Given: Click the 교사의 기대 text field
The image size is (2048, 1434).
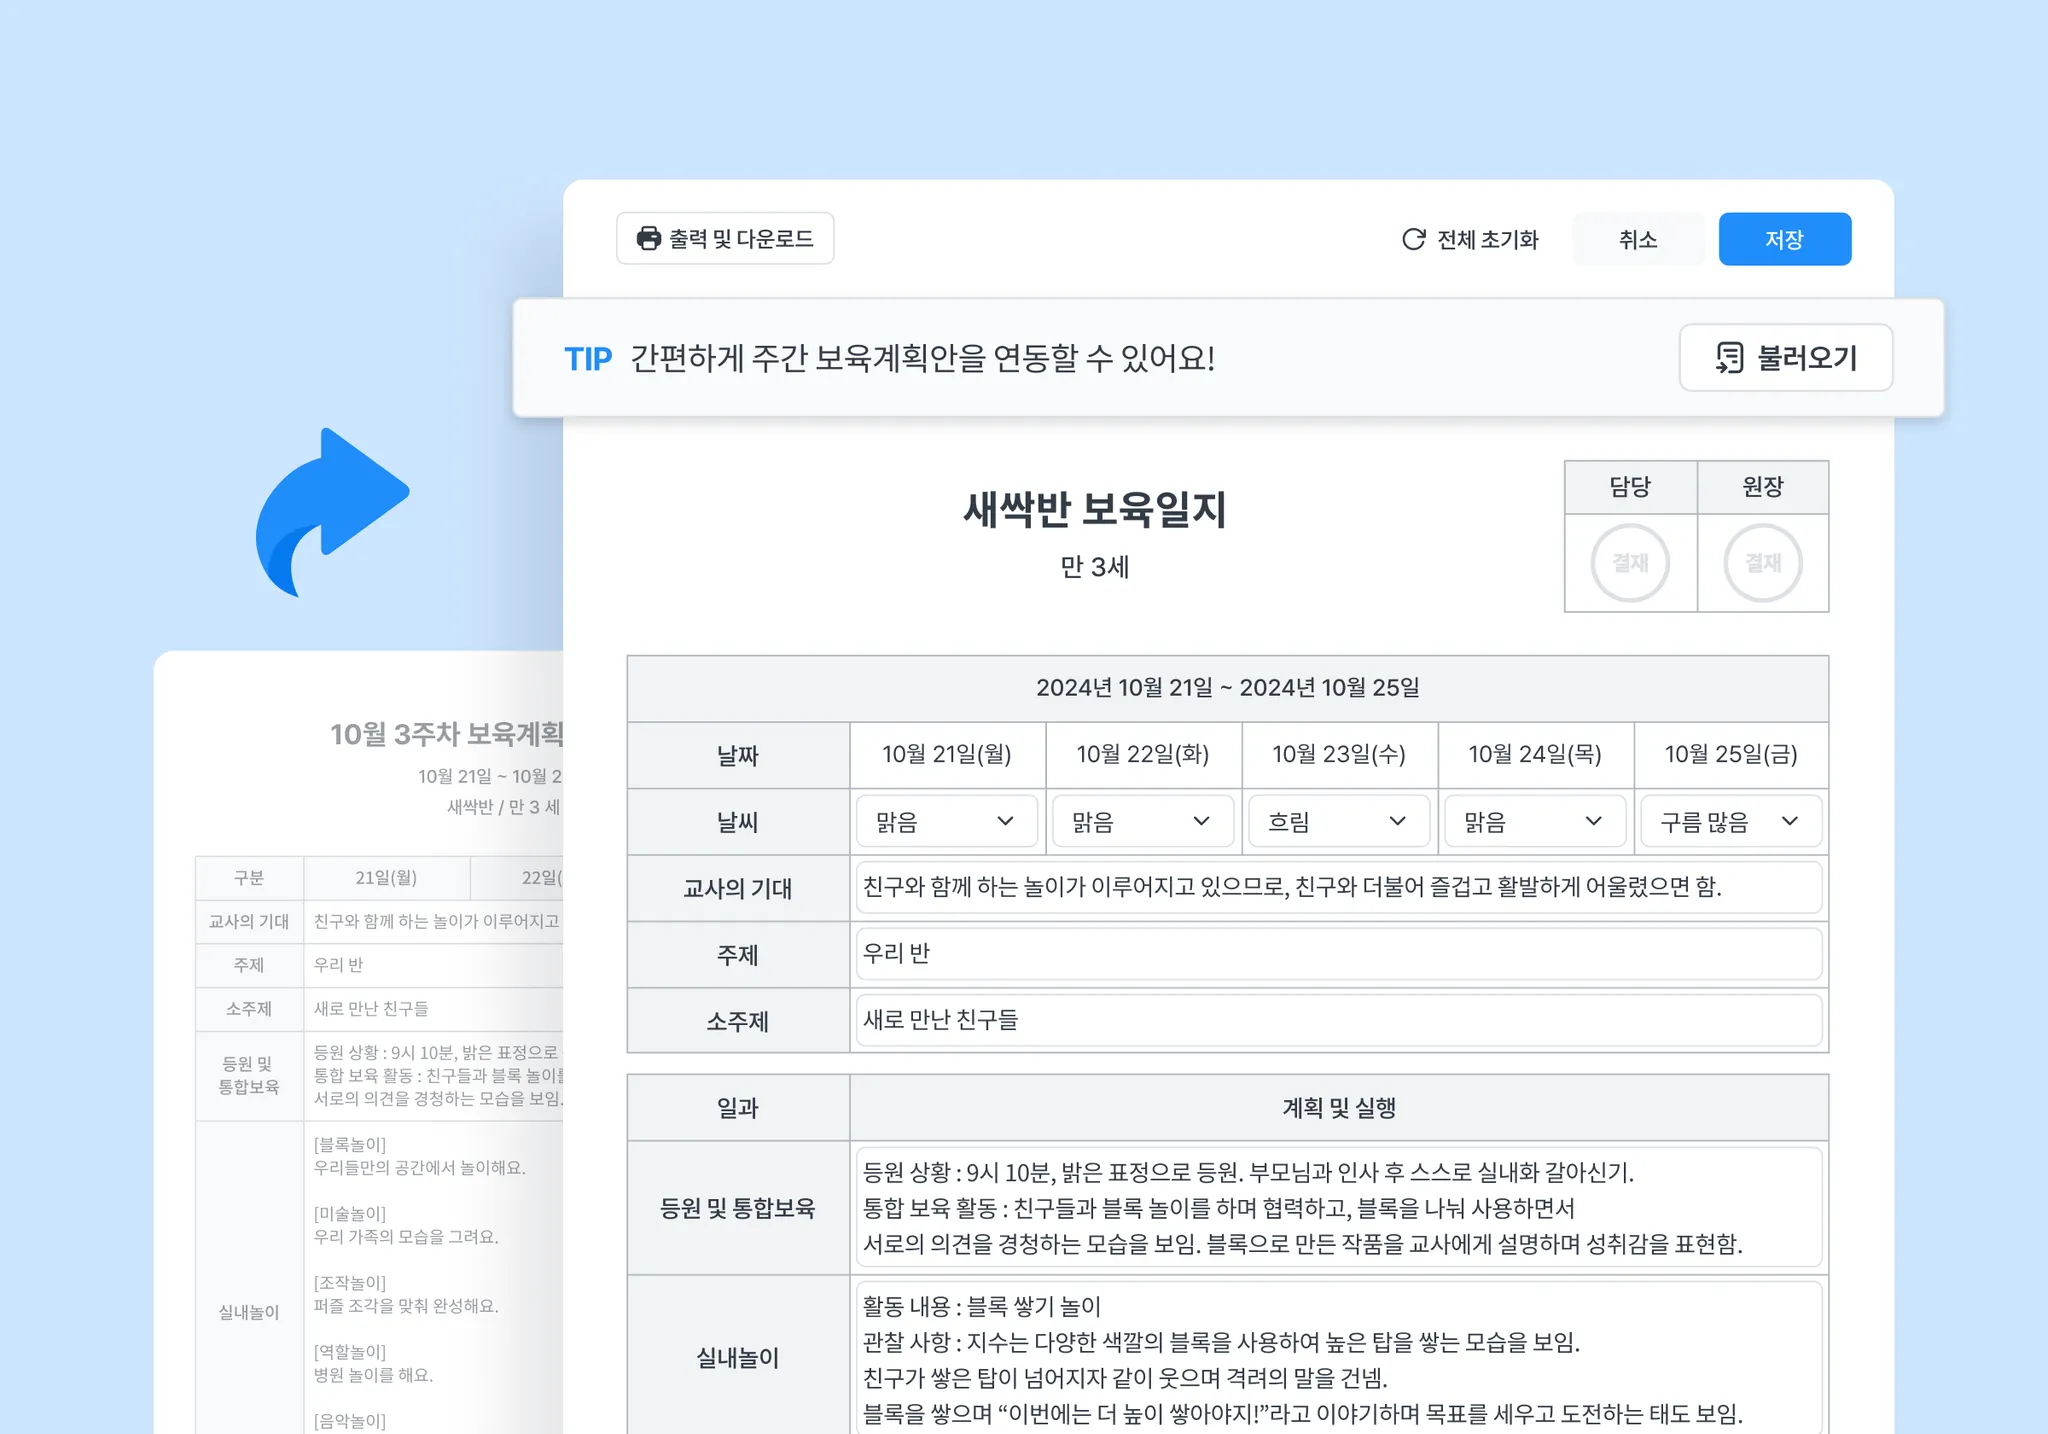Looking at the screenshot, I should point(1338,887).
